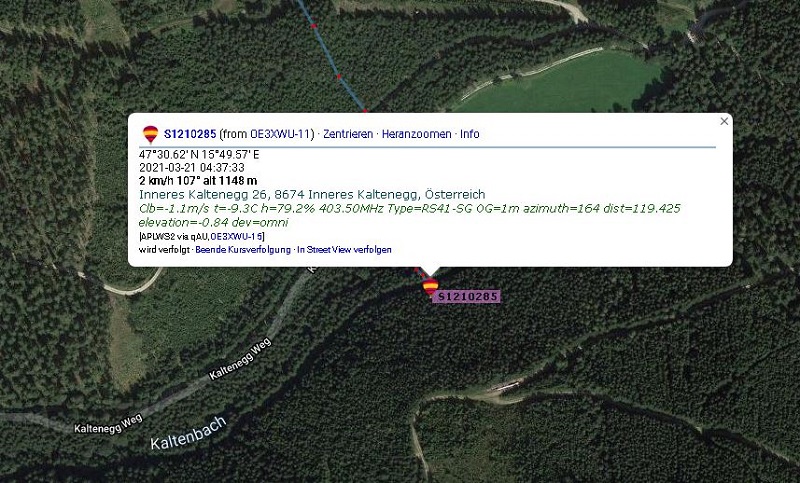Viewport: 800px width, 483px height.
Task: Click the Kaltenbach stream label
Action: [x=188, y=433]
